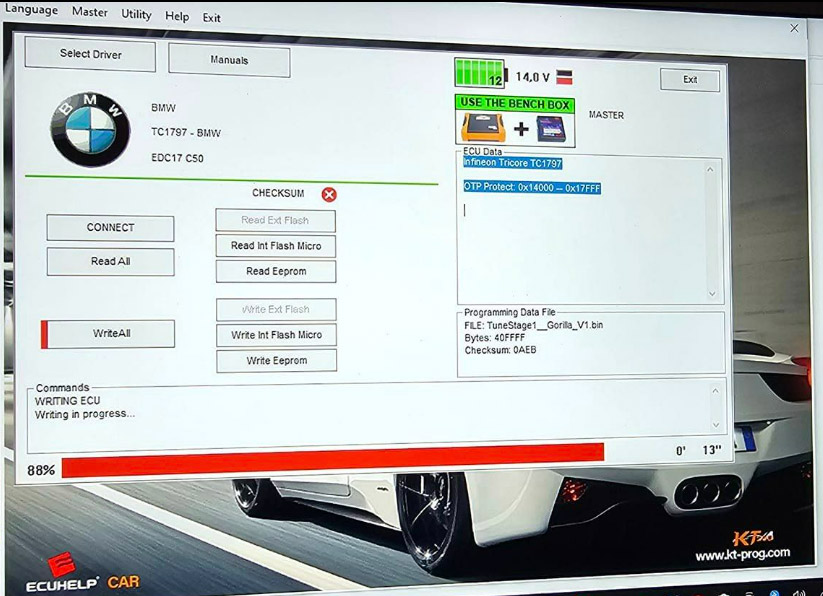Click the up arrow in Commands
The image size is (823, 596).
tap(715, 391)
